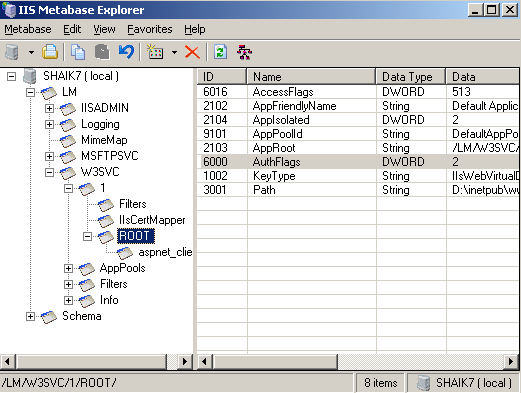Click the MimeMap key icon
This screenshot has width=521, height=393.
(x=68, y=140)
